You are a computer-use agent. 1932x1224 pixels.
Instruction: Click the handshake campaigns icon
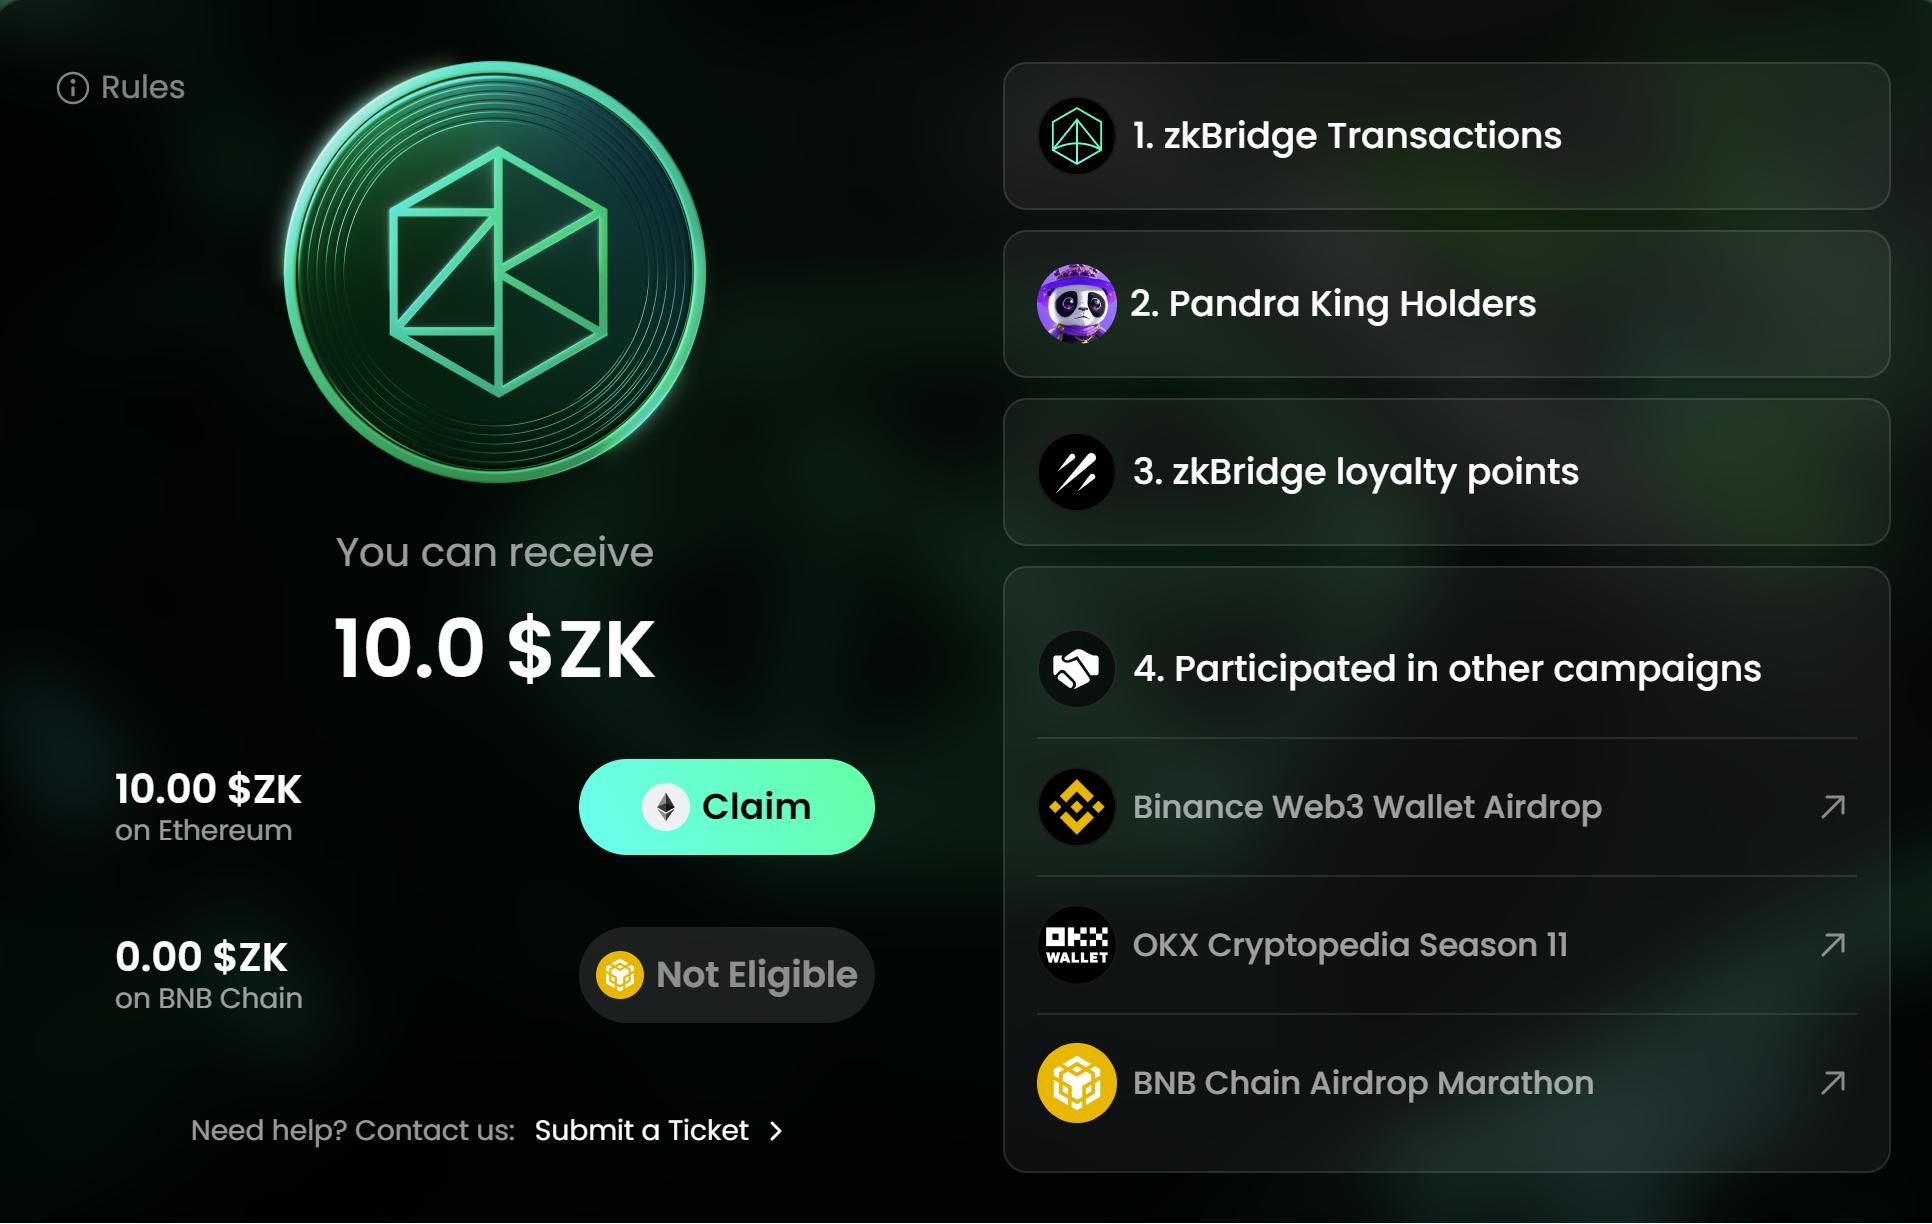coord(1077,669)
